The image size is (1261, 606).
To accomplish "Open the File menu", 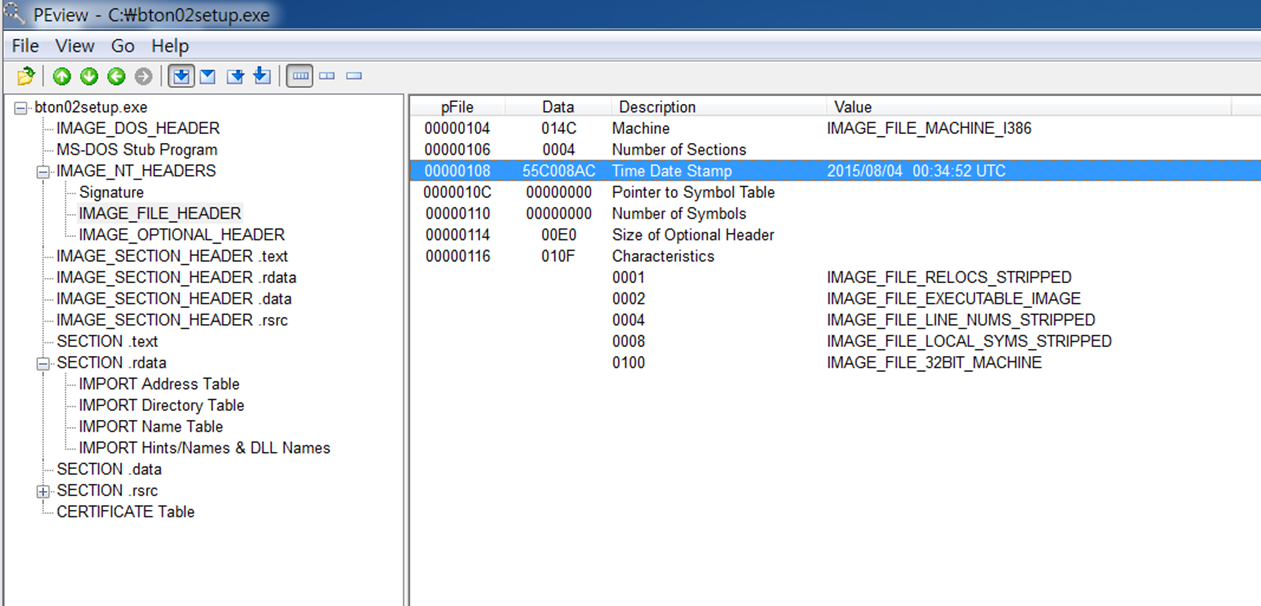I will (25, 46).
